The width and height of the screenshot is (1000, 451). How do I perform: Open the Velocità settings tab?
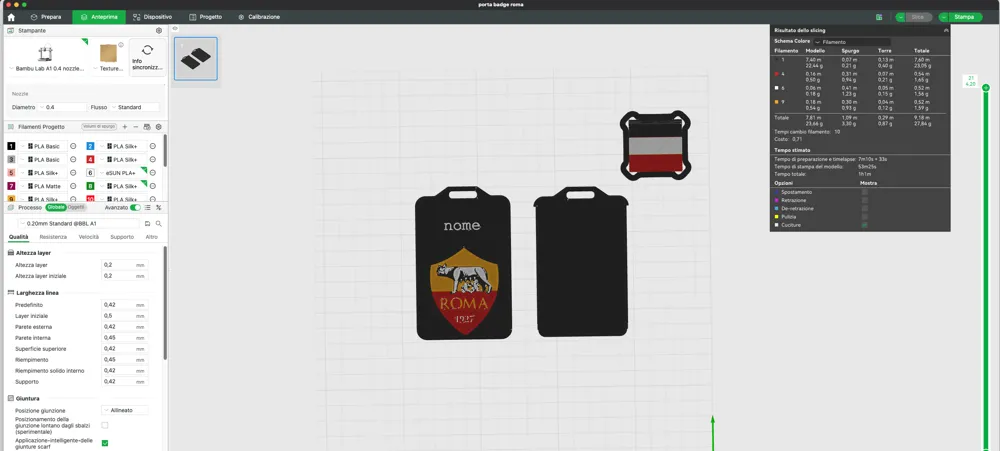point(89,237)
